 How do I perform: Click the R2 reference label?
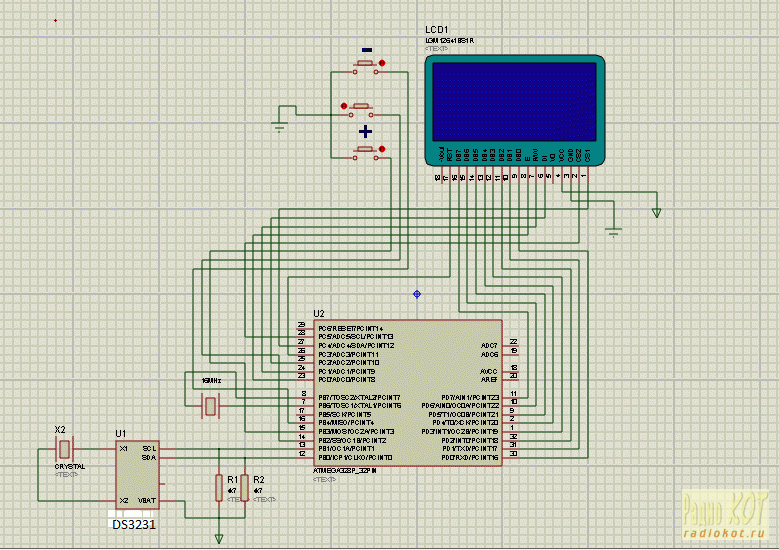coord(259,479)
